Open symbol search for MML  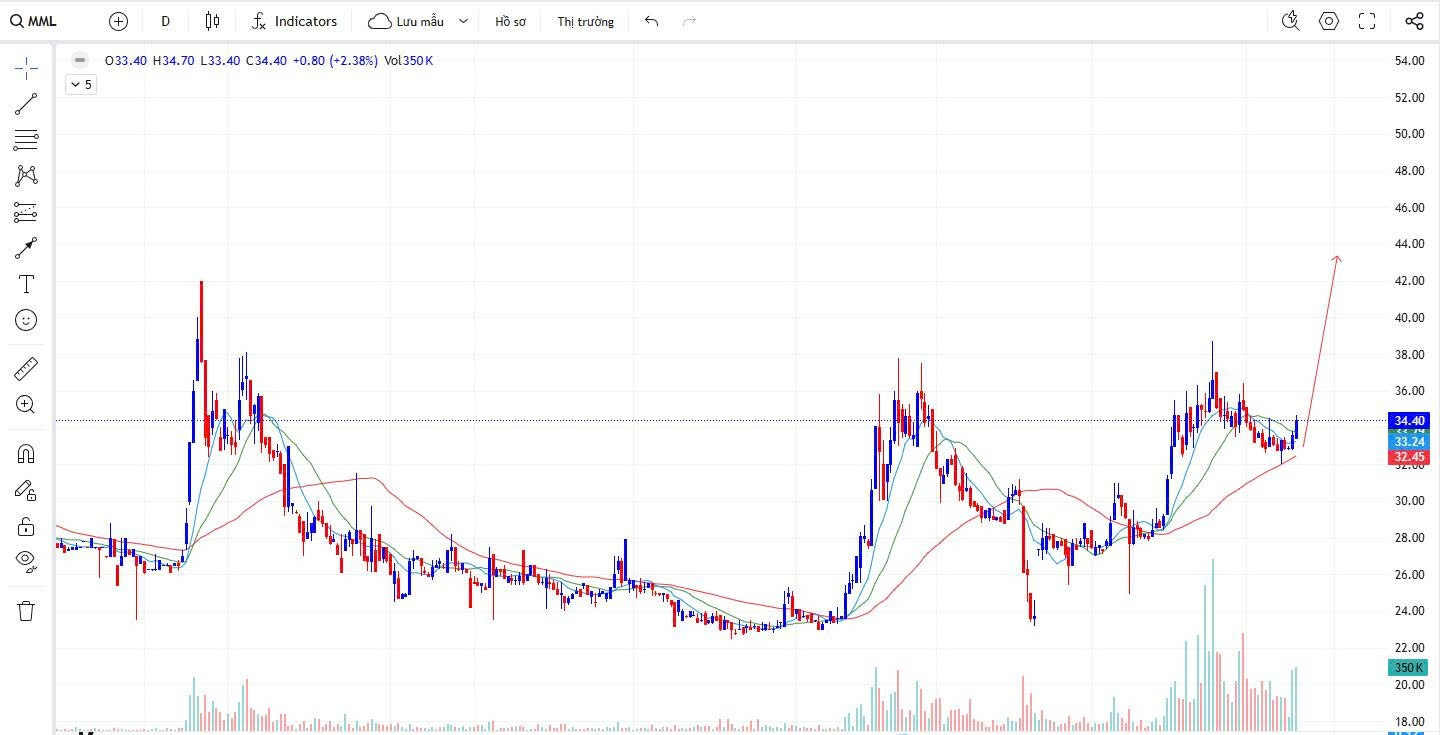pyautogui.click(x=34, y=21)
